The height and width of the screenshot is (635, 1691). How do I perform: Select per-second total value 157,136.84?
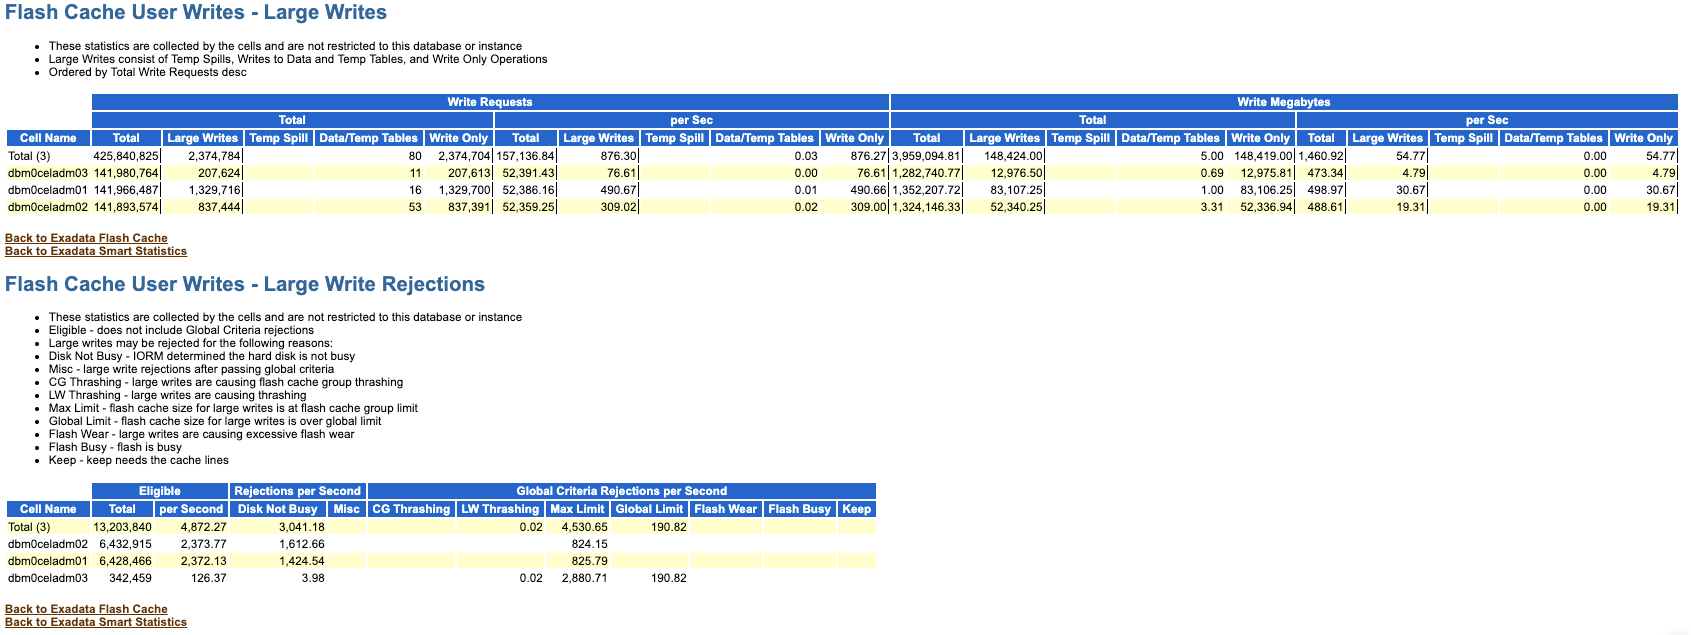525,156
